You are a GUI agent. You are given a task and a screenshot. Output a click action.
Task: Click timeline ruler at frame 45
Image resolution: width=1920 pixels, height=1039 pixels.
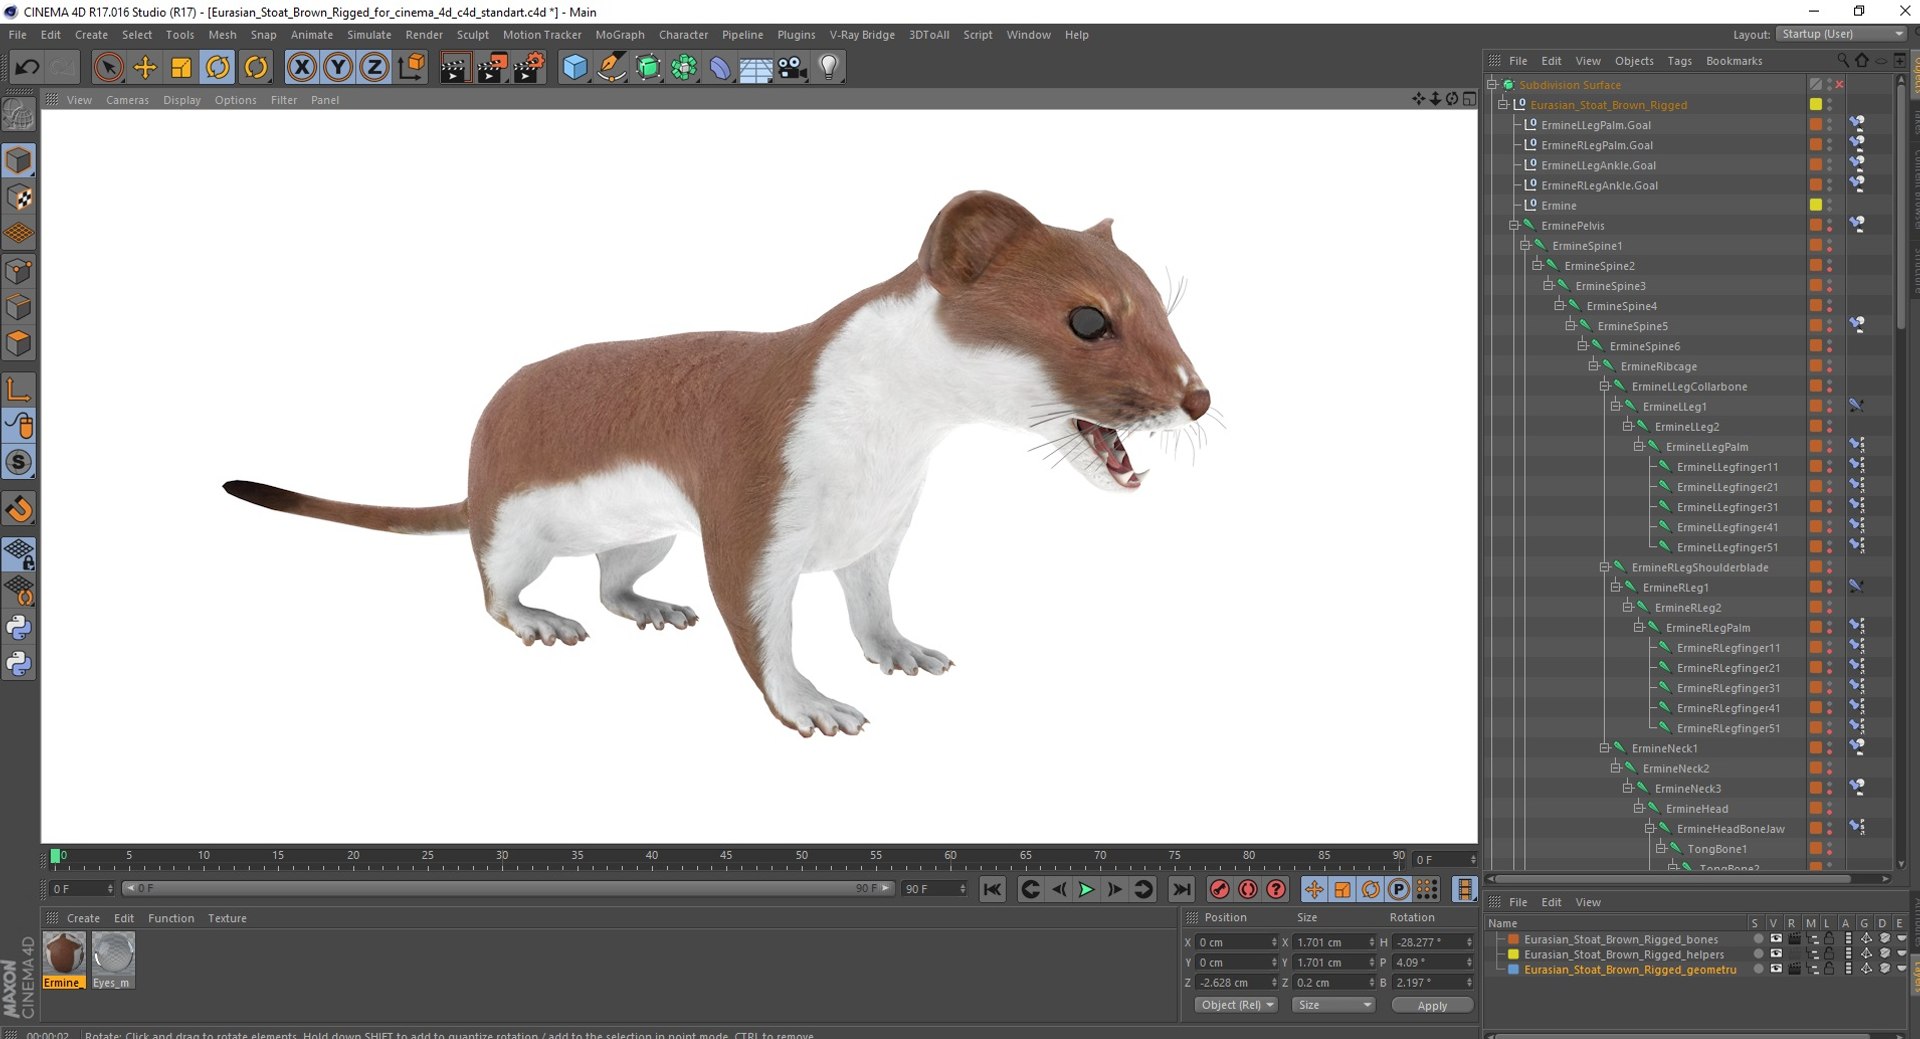tap(726, 858)
